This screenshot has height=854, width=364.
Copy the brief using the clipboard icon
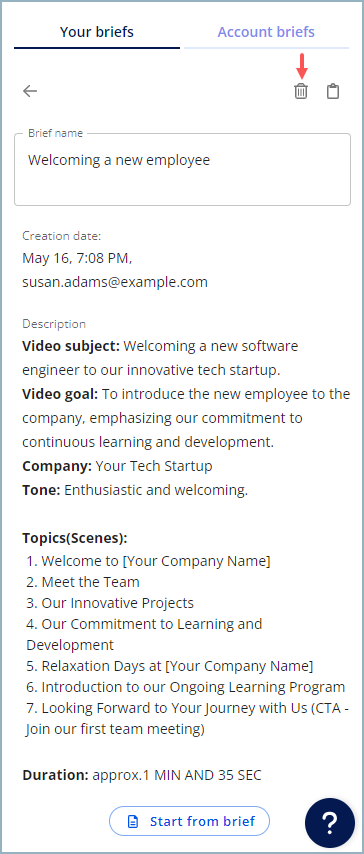[333, 91]
